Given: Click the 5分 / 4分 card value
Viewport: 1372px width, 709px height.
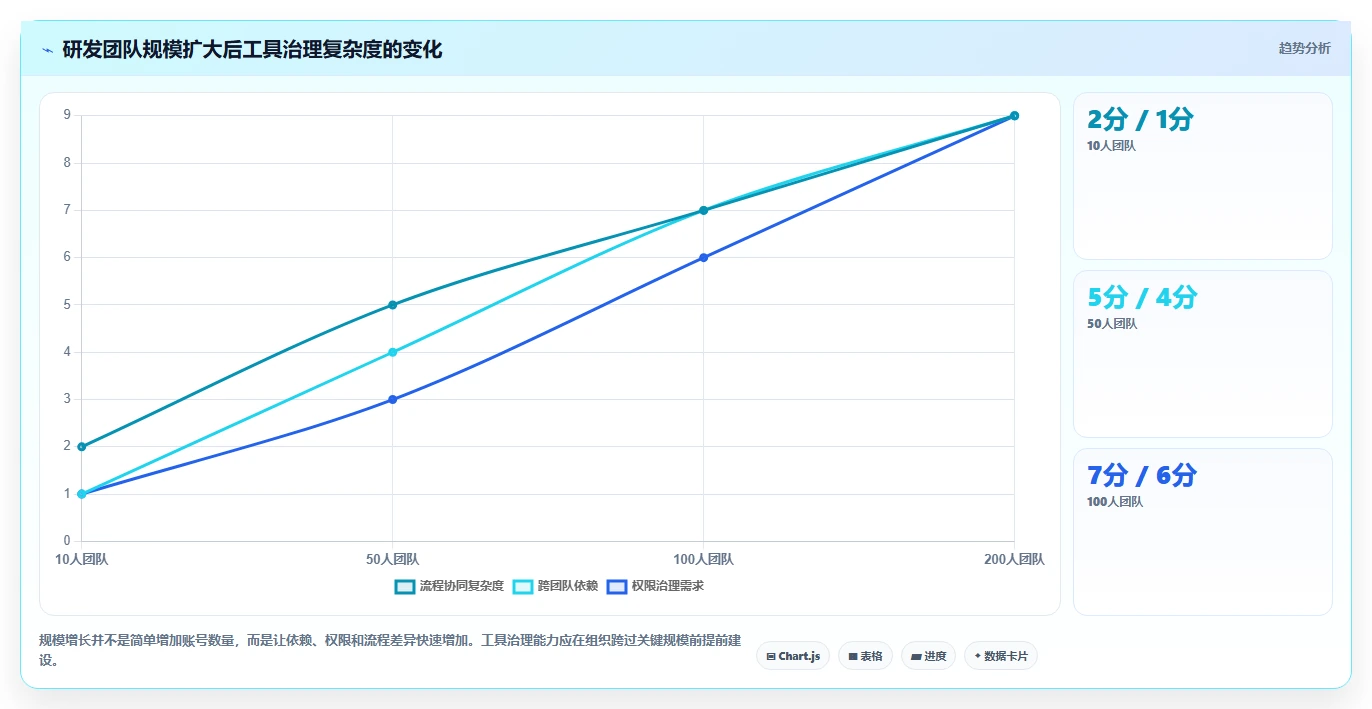Looking at the screenshot, I should pyautogui.click(x=1142, y=298).
